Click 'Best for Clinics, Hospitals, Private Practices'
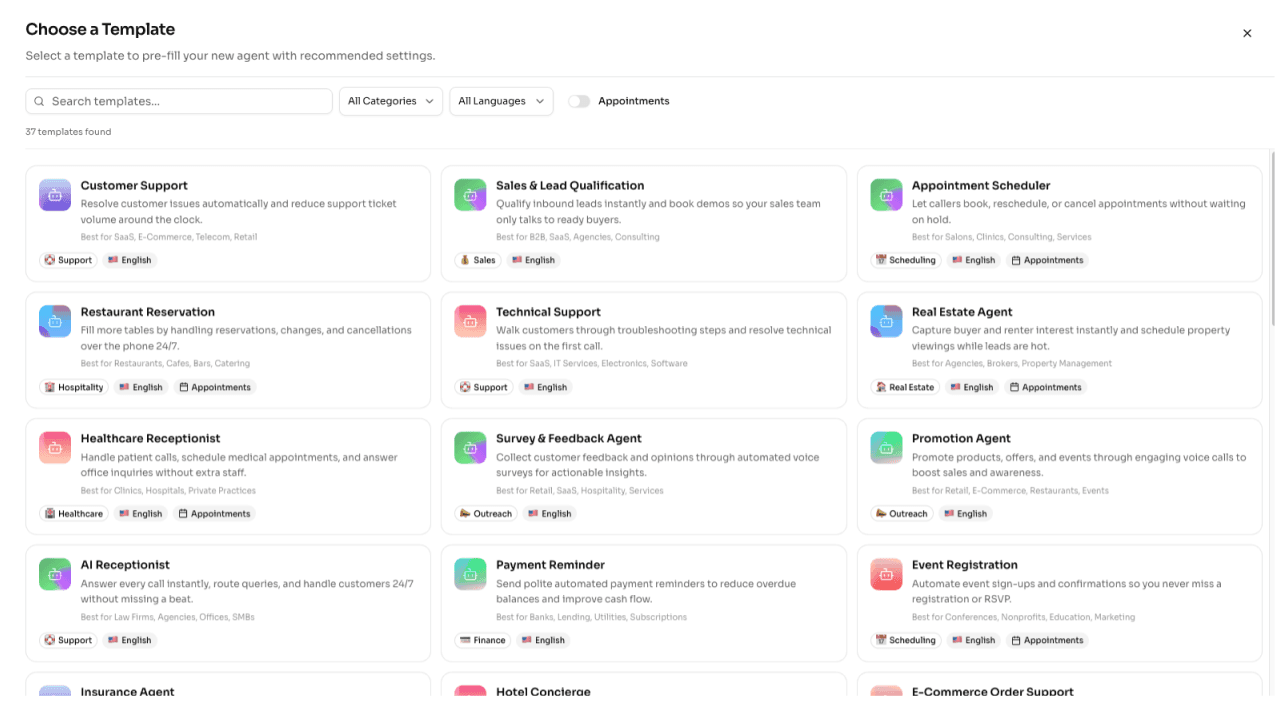The width and height of the screenshot is (1280, 720). coord(168,491)
